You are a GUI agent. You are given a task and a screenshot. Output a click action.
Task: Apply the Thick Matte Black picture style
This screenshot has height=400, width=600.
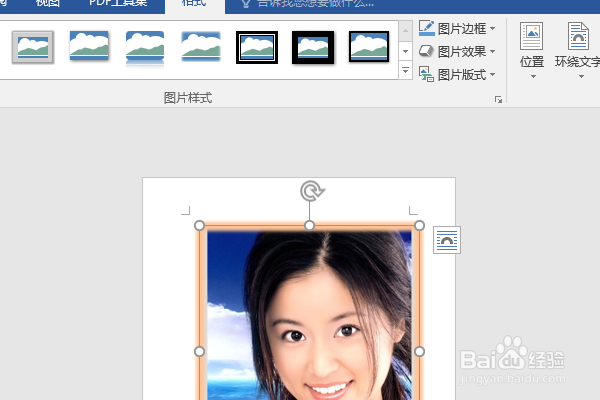tap(313, 47)
